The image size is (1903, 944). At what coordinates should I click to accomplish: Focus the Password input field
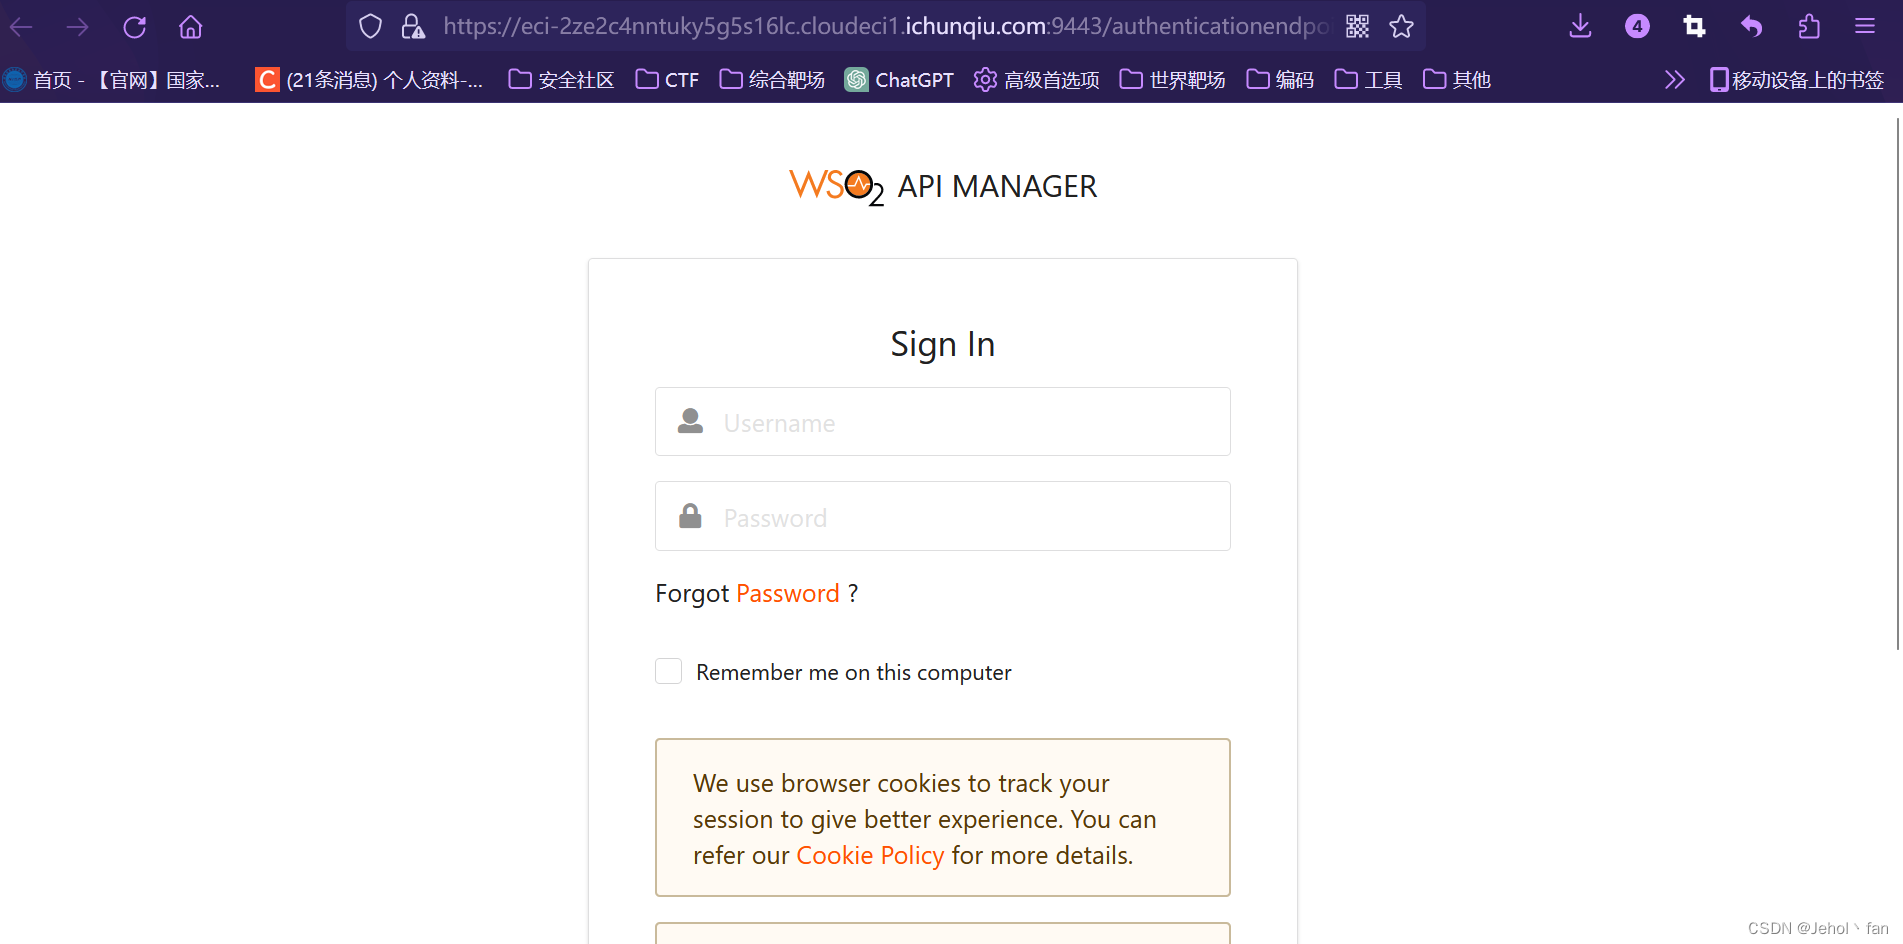coord(942,516)
